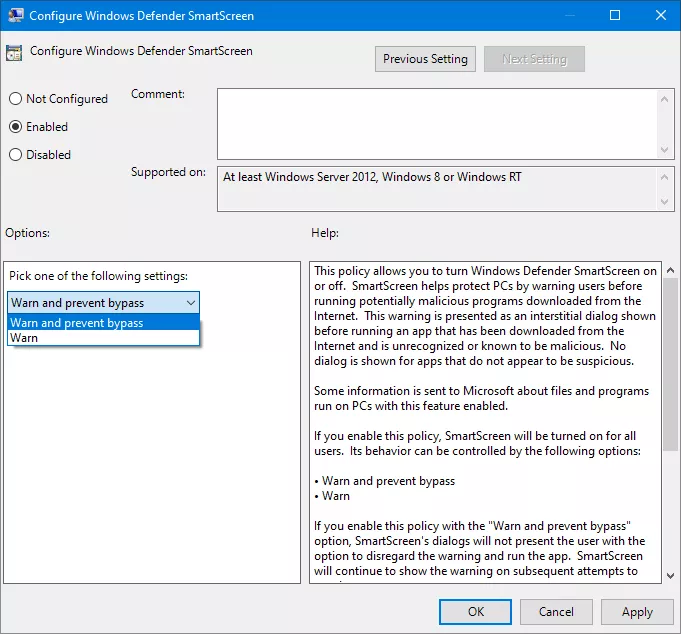Choose the 'Warn' option in dropdown list
The height and width of the screenshot is (634, 681).
point(103,337)
